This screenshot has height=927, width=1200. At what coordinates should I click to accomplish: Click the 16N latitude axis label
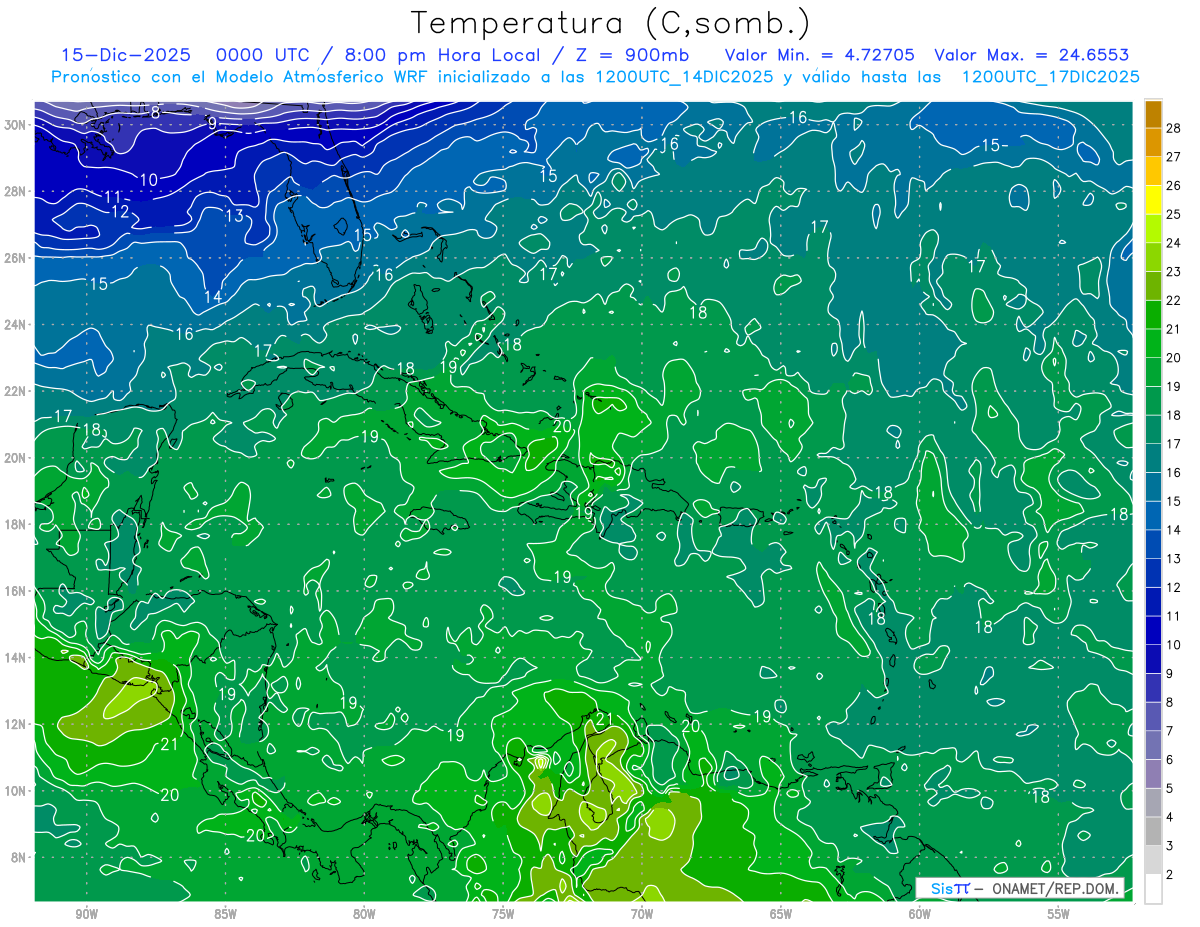[x=15, y=591]
